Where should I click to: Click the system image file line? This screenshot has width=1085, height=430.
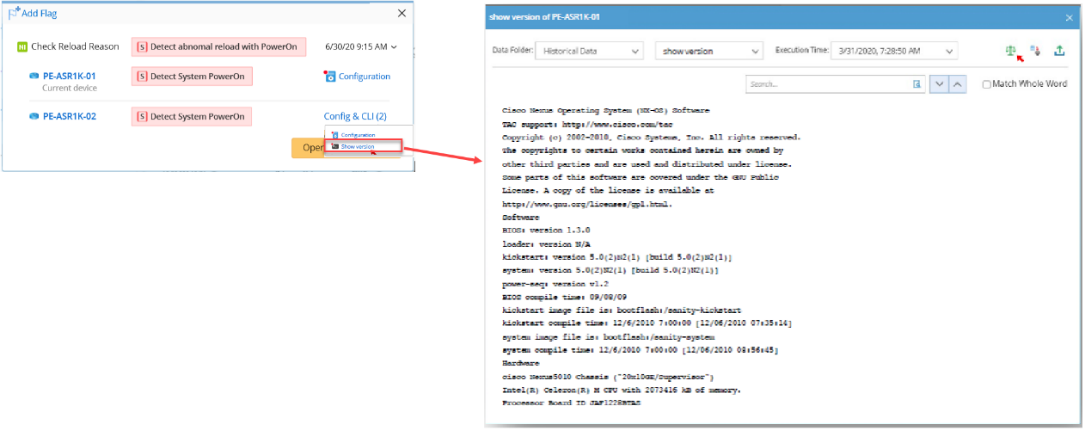coord(608,337)
